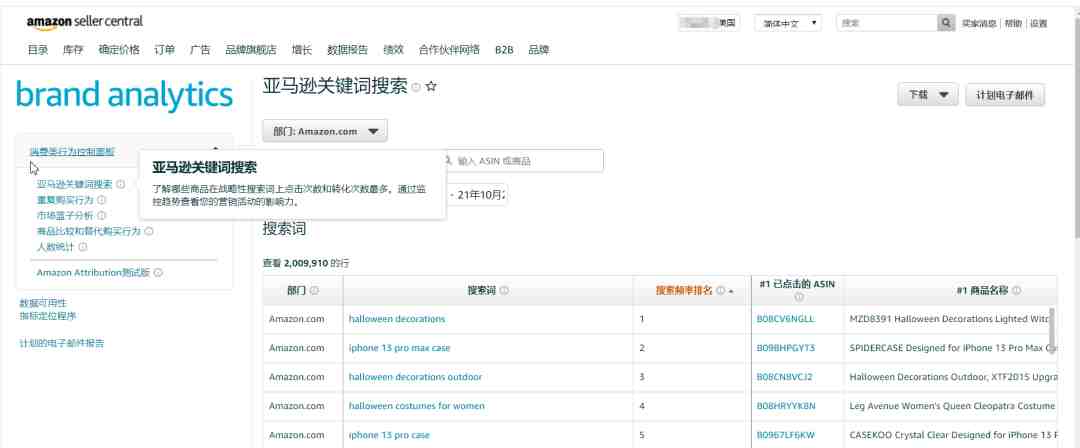The width and height of the screenshot is (1080, 448).
Task: Click the Amazon Seller Central logo
Action: click(85, 22)
